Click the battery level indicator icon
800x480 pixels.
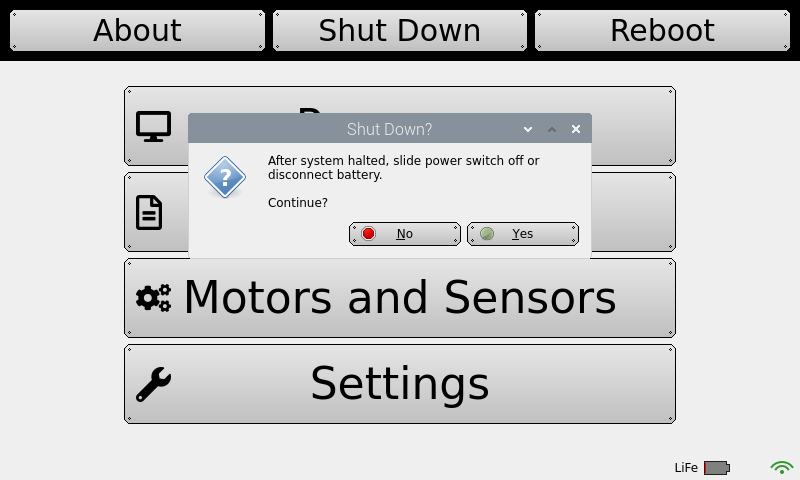[717, 468]
